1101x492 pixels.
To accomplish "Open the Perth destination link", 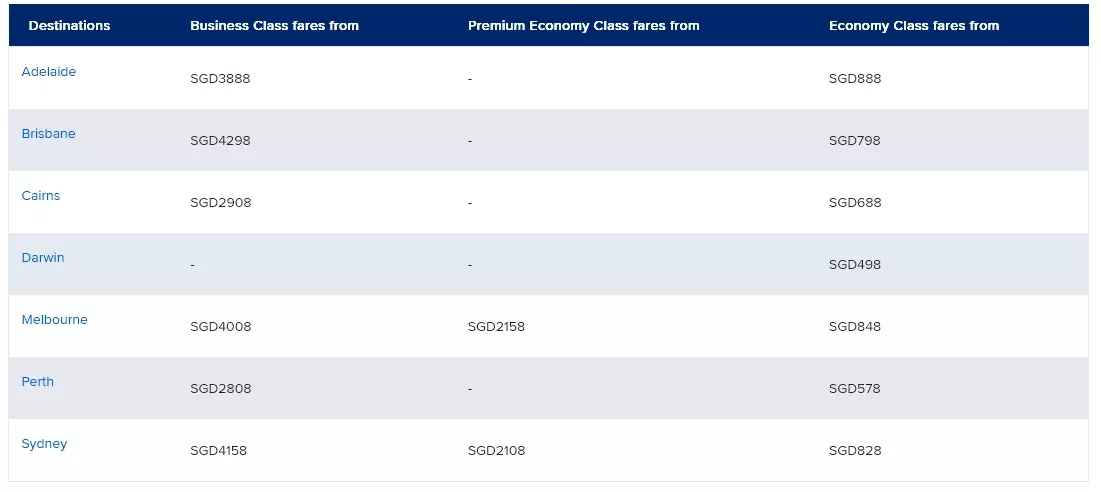I will coord(38,381).
